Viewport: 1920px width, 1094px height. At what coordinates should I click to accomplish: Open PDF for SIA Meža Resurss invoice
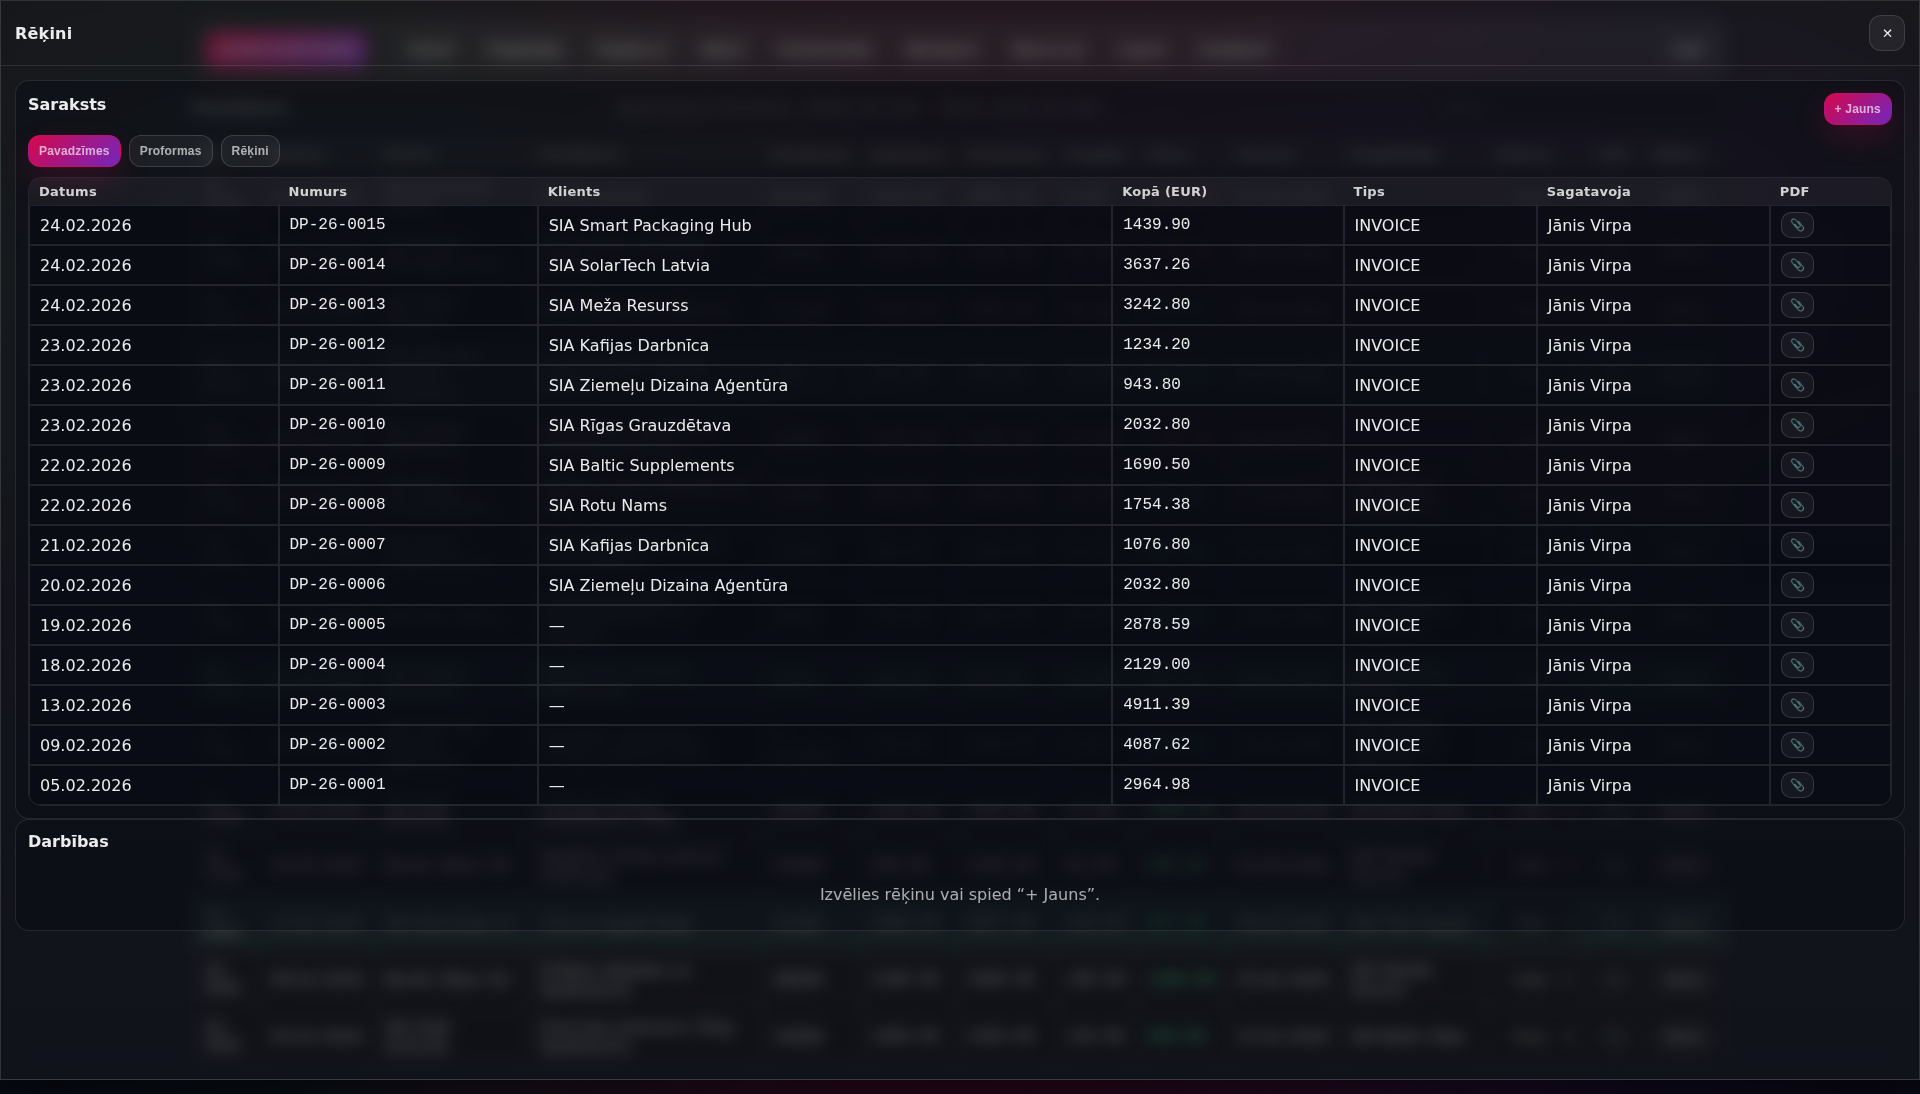pyautogui.click(x=1797, y=305)
